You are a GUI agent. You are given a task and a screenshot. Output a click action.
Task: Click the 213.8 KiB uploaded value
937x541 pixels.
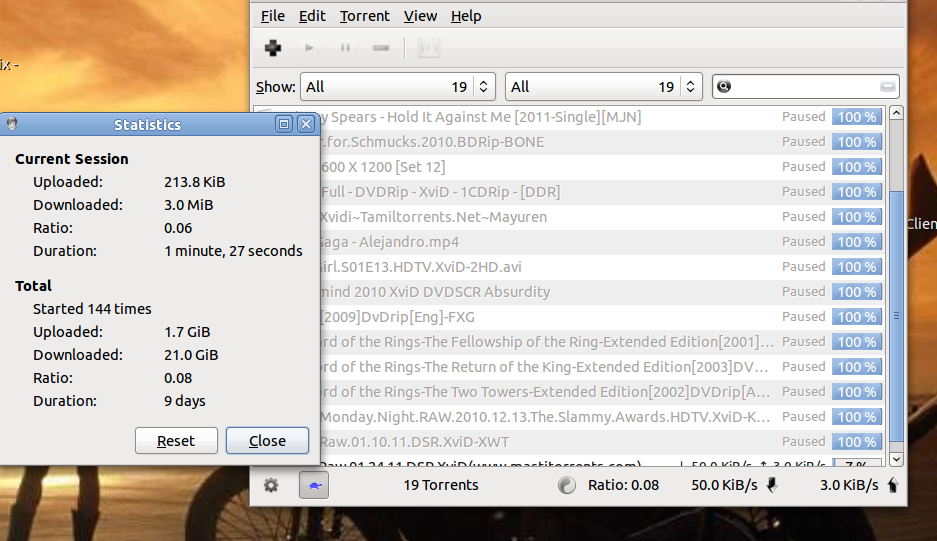[195, 182]
